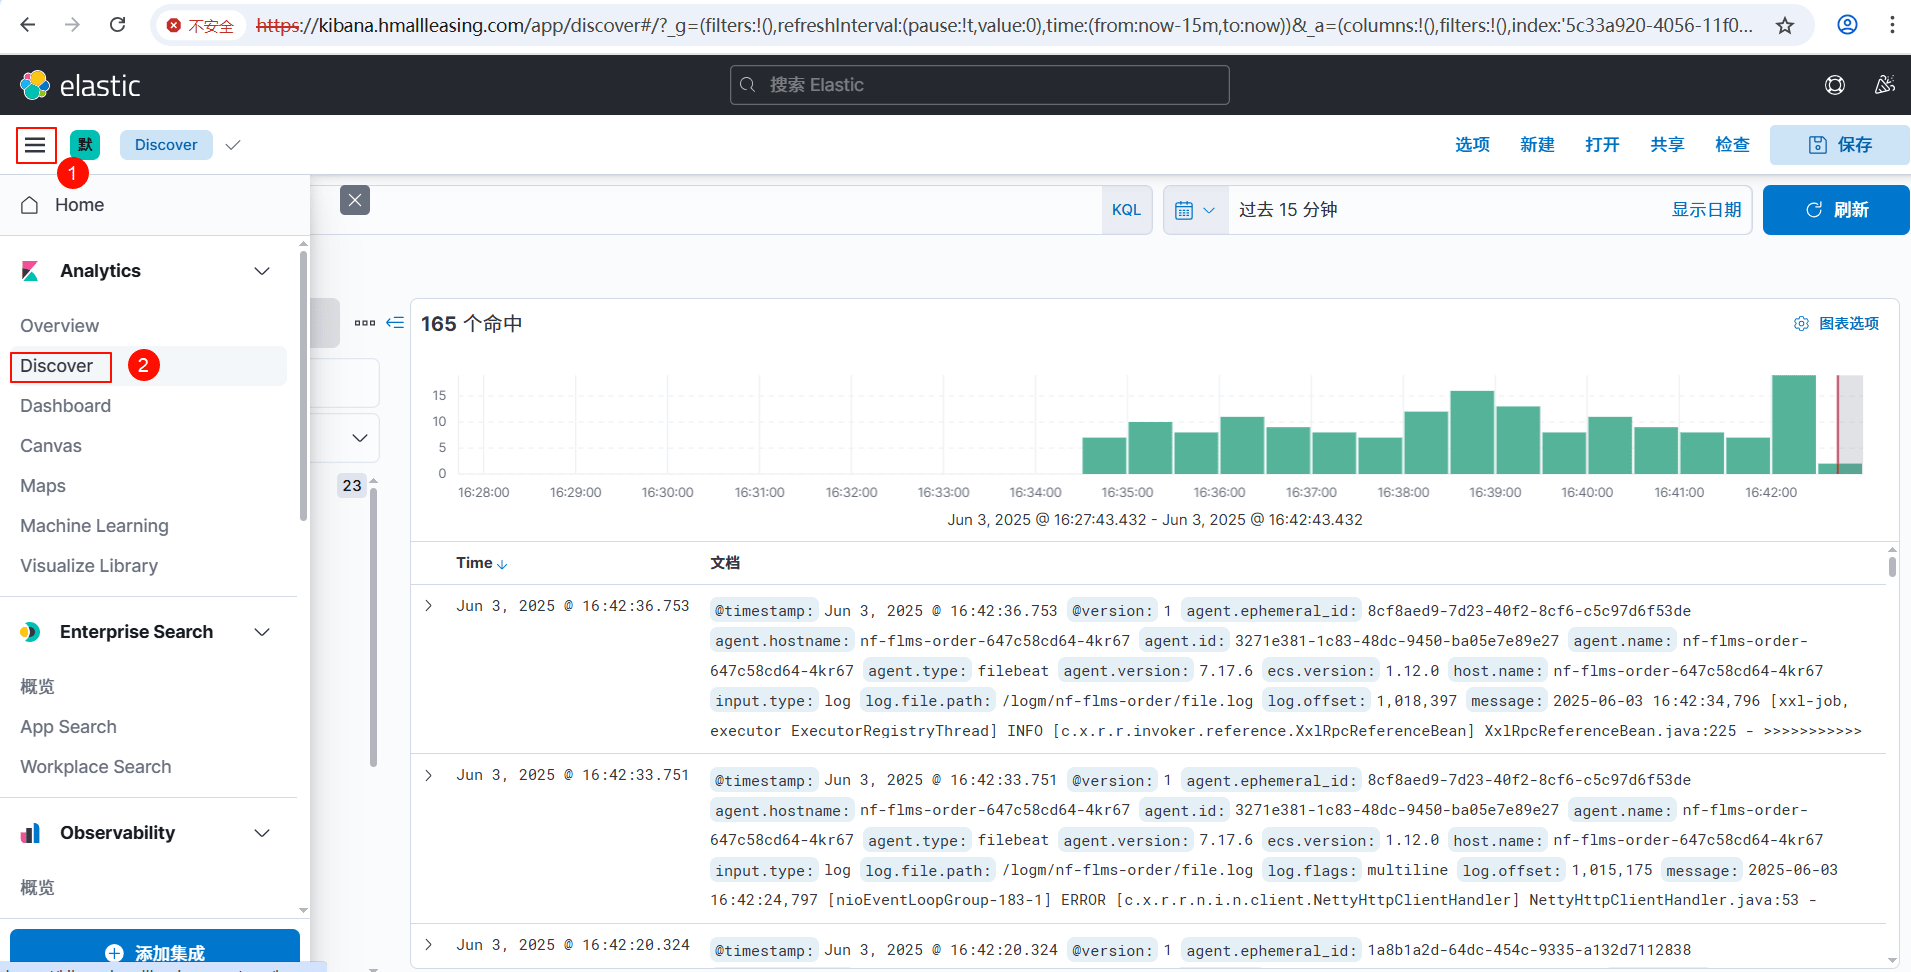Collapse the Analytics section

[x=262, y=271]
